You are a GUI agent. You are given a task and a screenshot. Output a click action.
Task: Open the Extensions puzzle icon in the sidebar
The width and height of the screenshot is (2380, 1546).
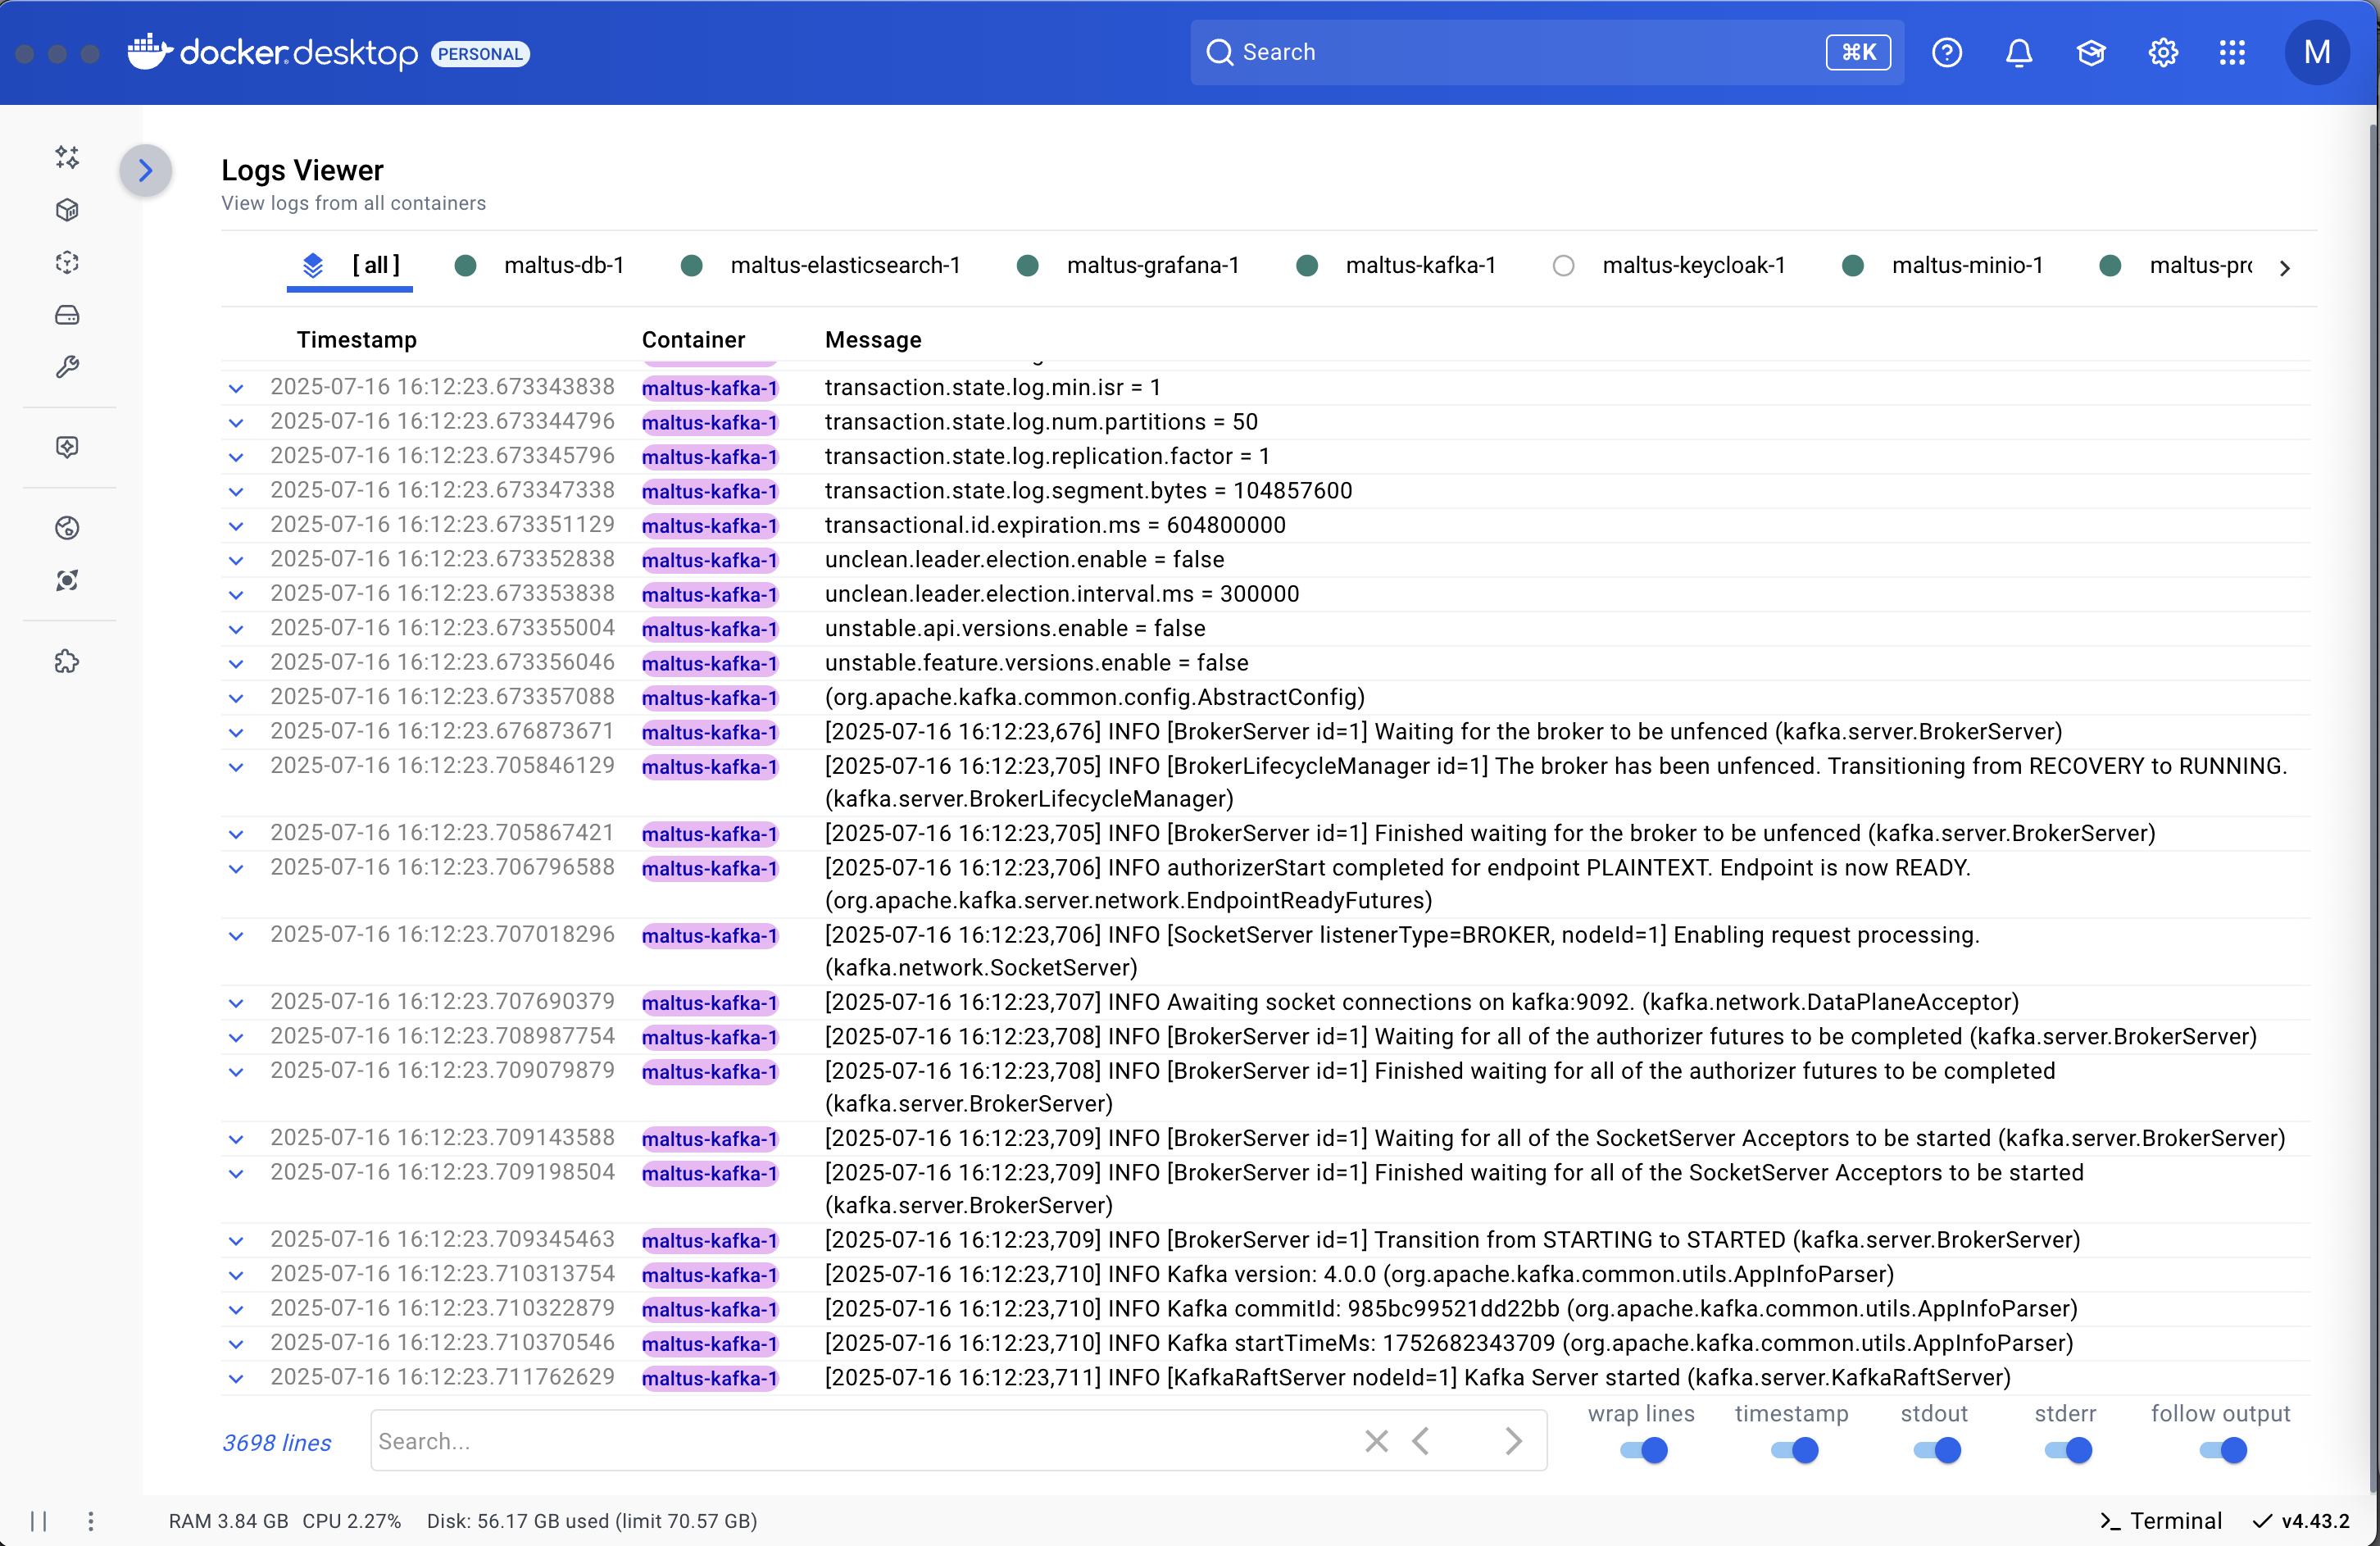[x=67, y=662]
